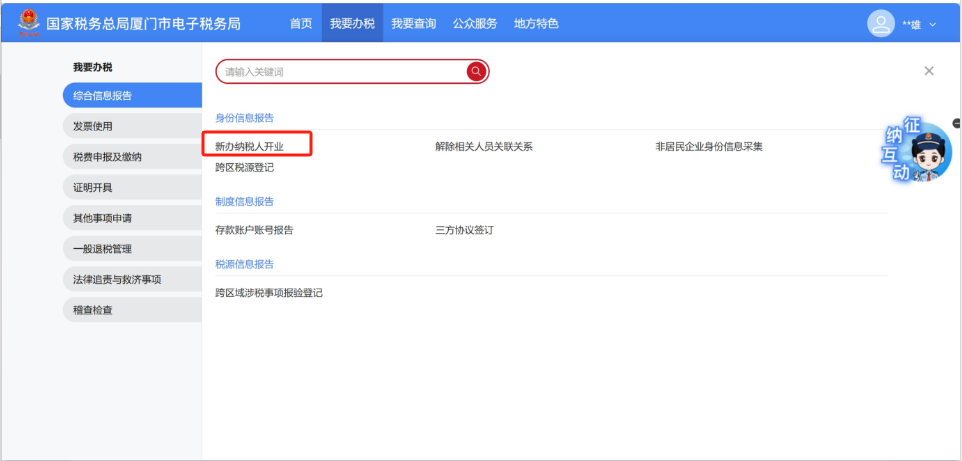Open 存款账户账号报告 link
Image resolution: width=962 pixels, height=461 pixels.
point(254,230)
